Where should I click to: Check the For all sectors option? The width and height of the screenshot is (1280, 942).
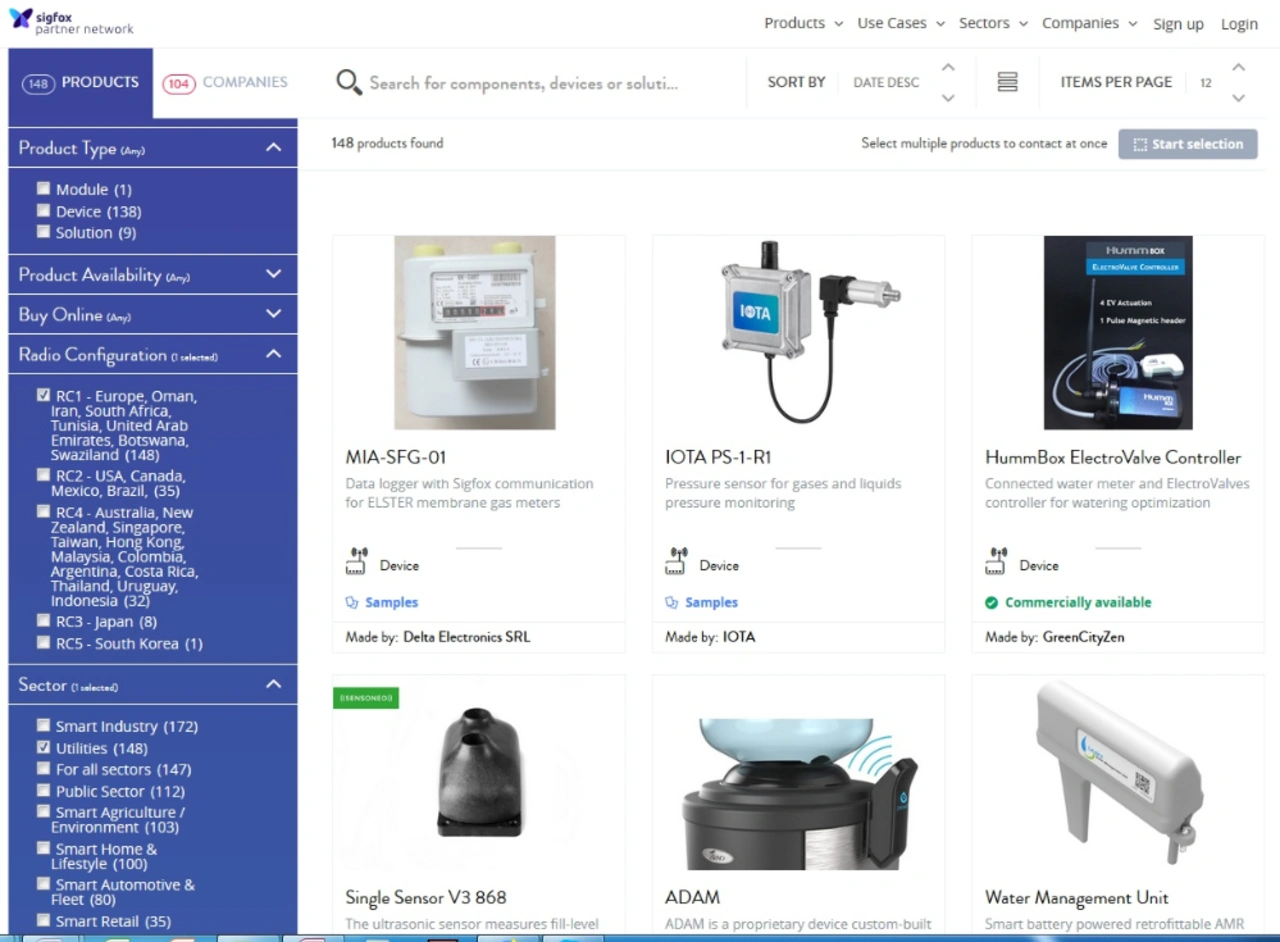point(43,768)
